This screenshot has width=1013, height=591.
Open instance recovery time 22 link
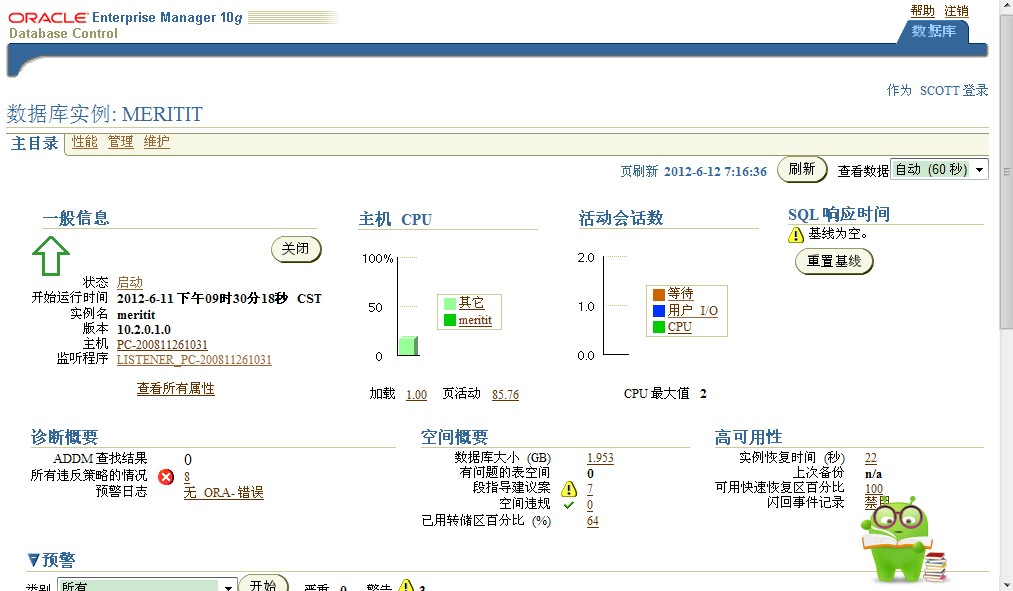click(x=871, y=458)
